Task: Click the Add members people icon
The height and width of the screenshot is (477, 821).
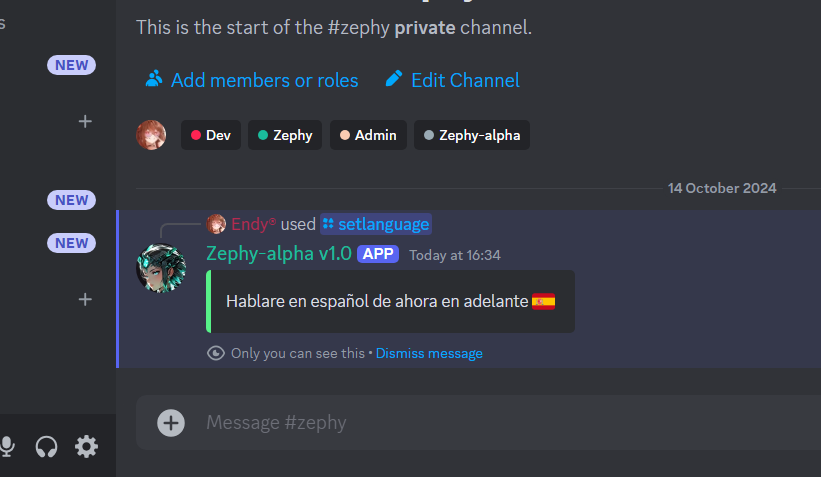Action: [x=153, y=79]
